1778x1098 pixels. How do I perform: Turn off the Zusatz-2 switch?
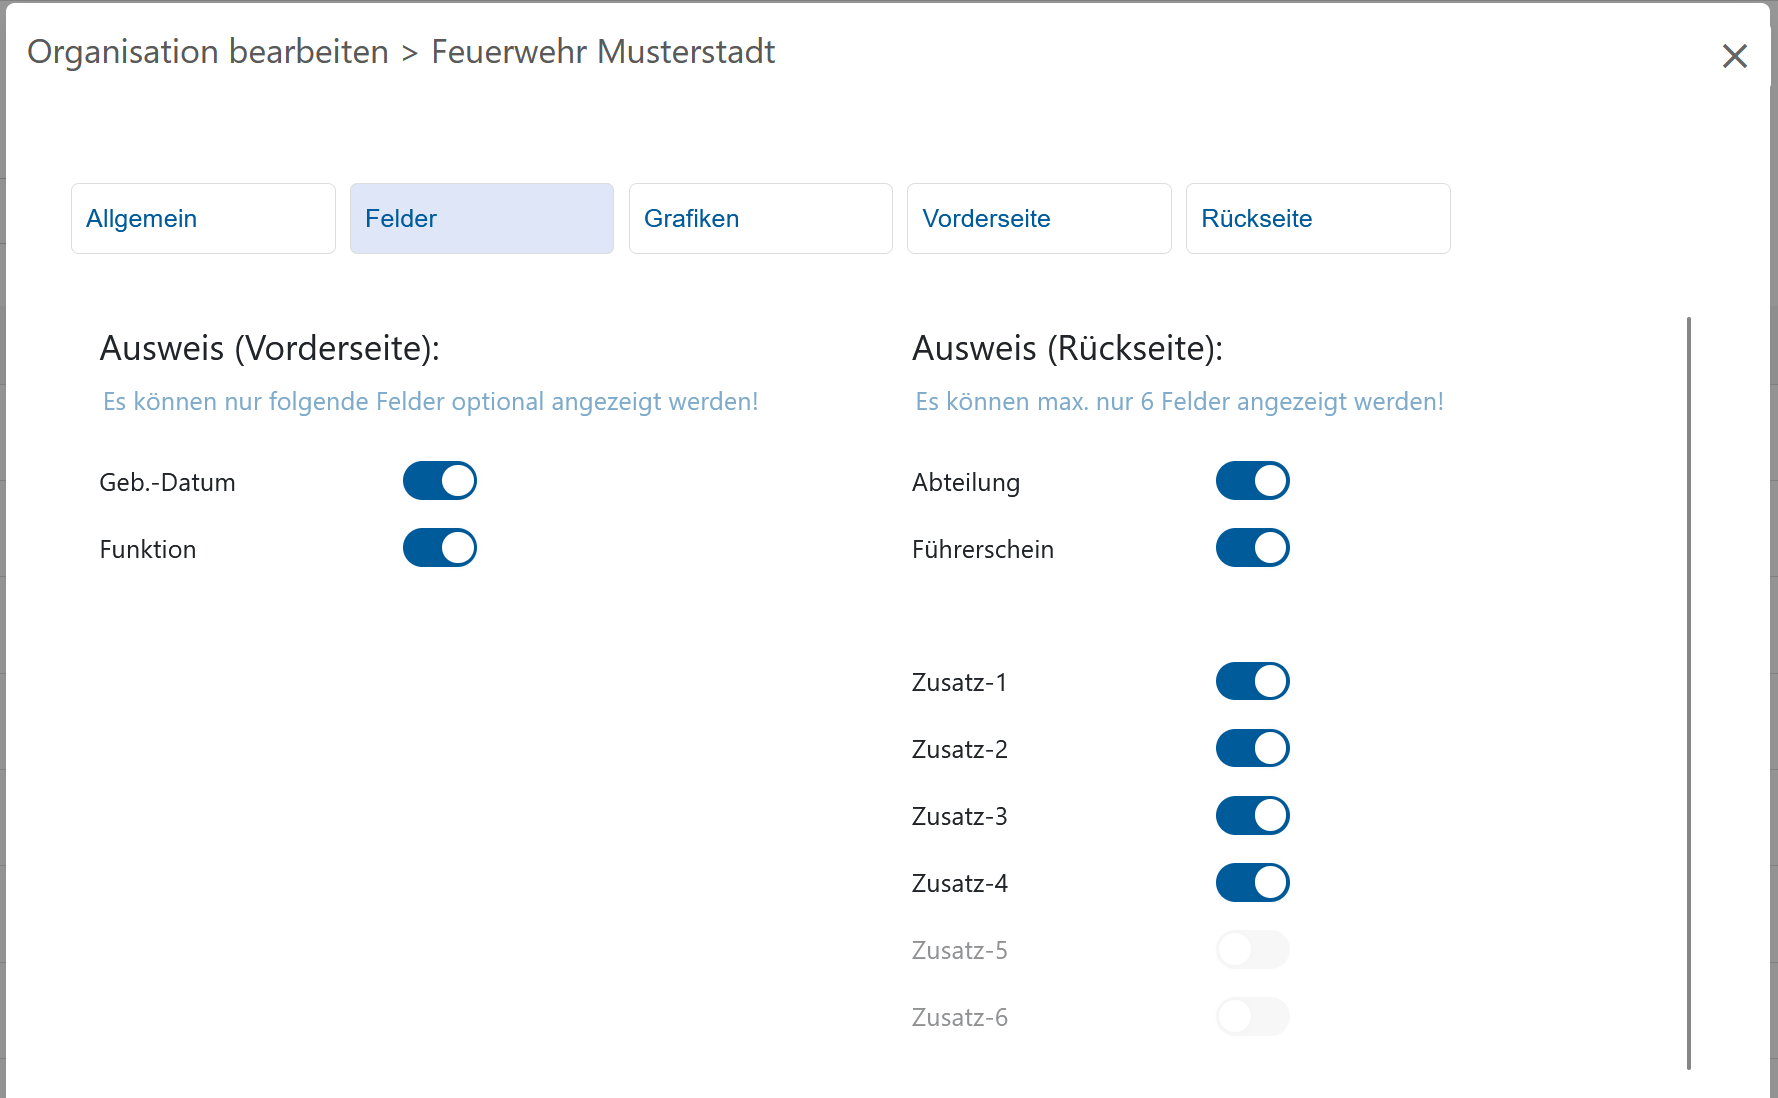coord(1253,748)
